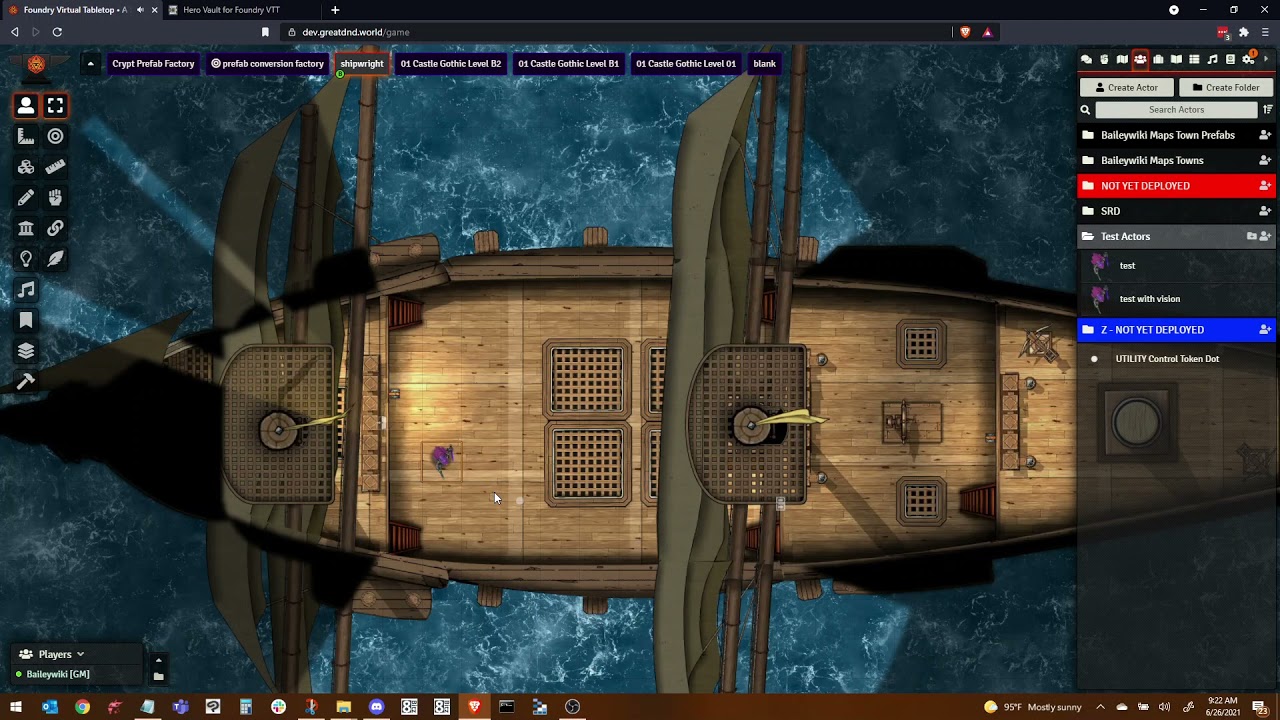
Task: Select the shipwright scene tab
Action: tap(362, 64)
